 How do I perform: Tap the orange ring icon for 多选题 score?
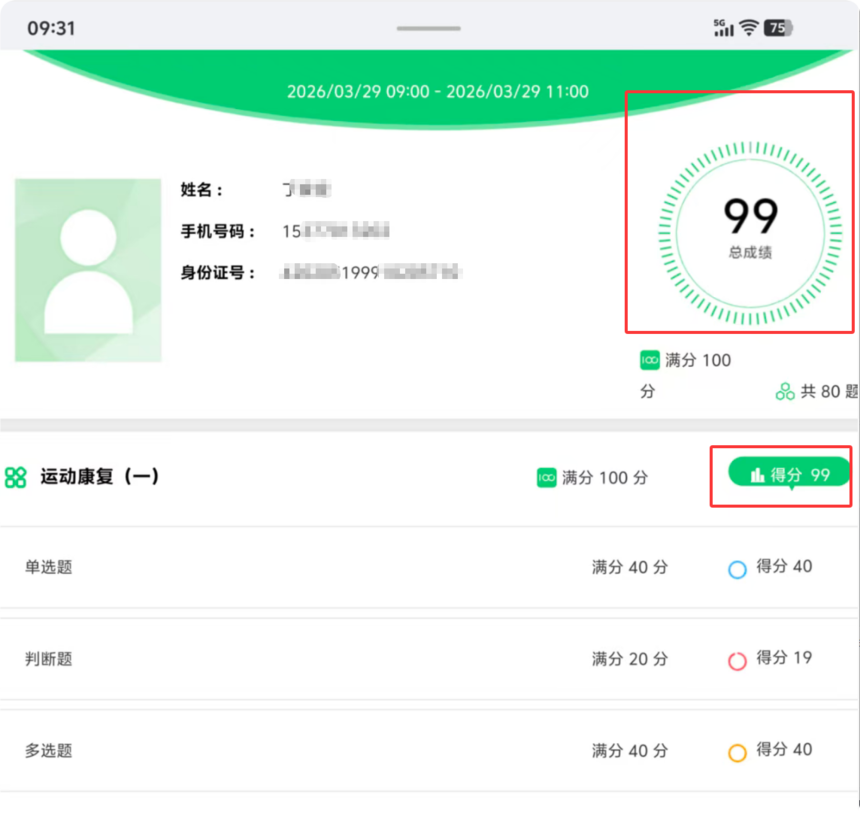(x=737, y=753)
